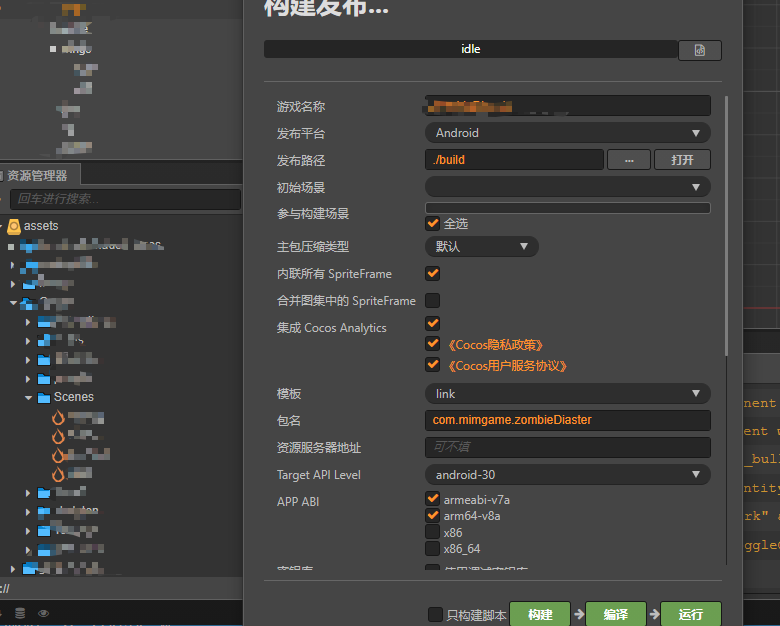Viewport: 780px width, 626px height.
Task: Open the build log file icon button
Action: (699, 50)
